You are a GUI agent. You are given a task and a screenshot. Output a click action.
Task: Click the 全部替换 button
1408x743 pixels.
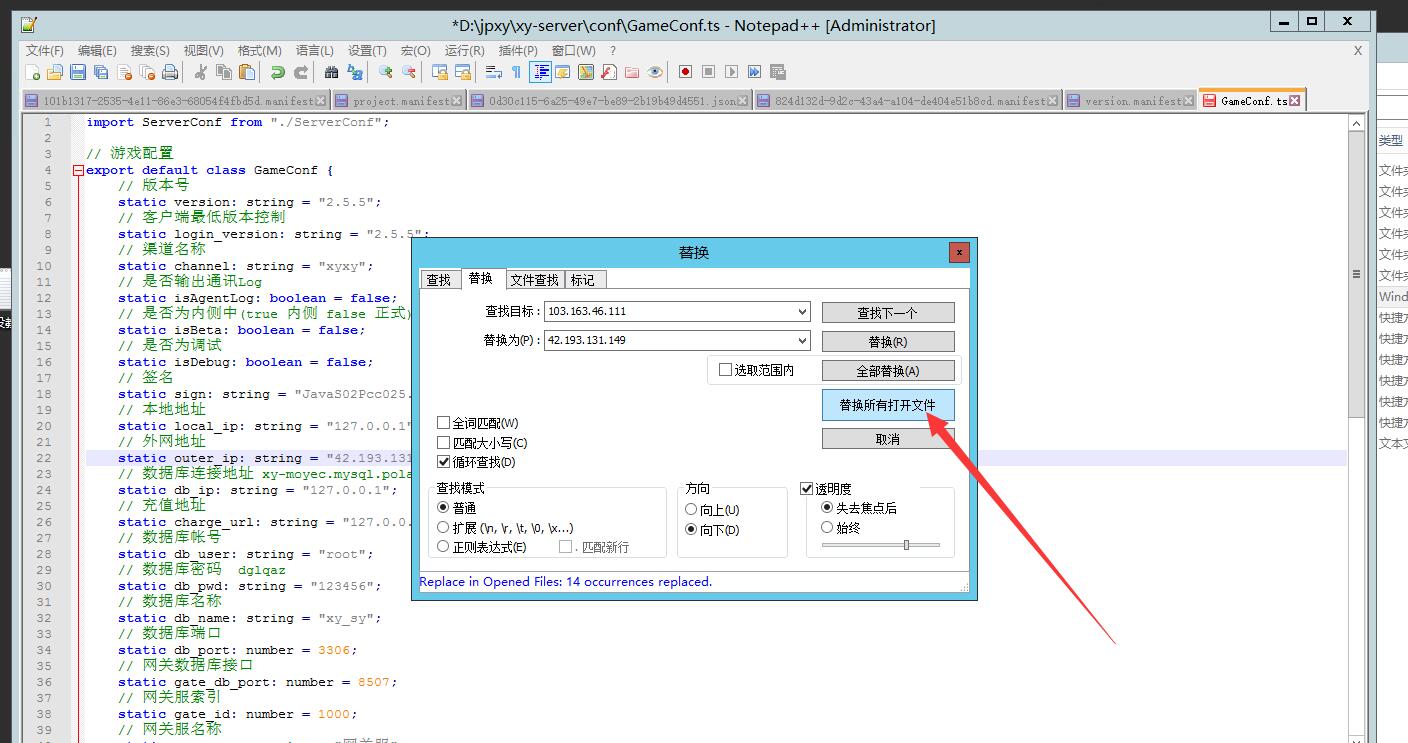(887, 371)
